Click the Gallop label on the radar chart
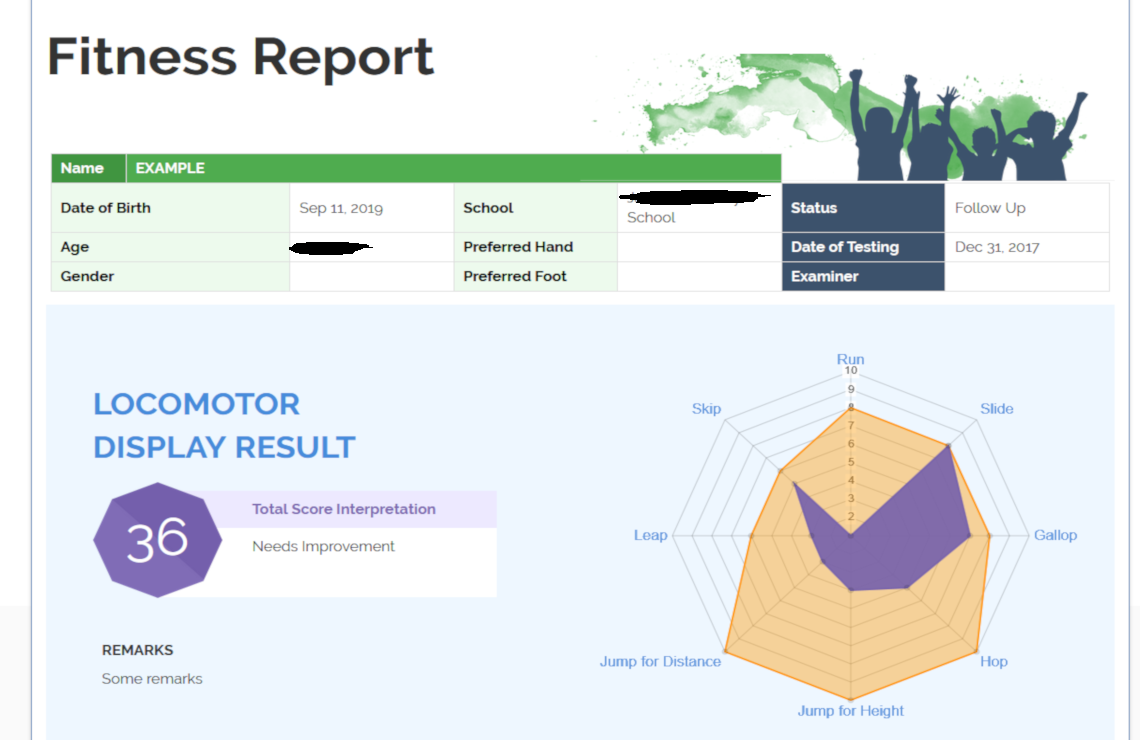The width and height of the screenshot is (1140, 740). pos(1055,535)
